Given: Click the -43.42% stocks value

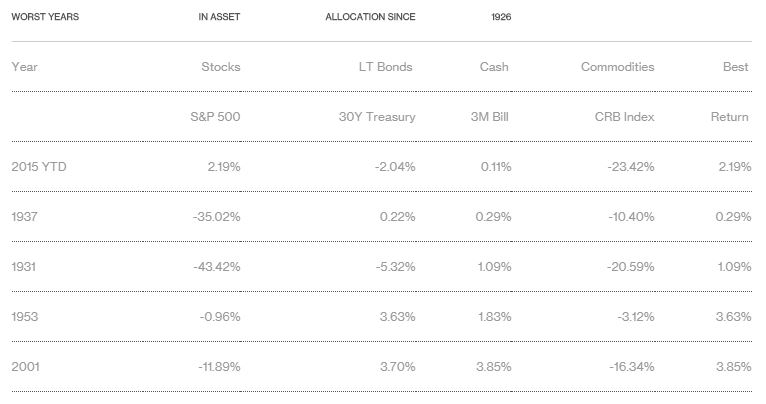Looking at the screenshot, I should pos(216,267).
